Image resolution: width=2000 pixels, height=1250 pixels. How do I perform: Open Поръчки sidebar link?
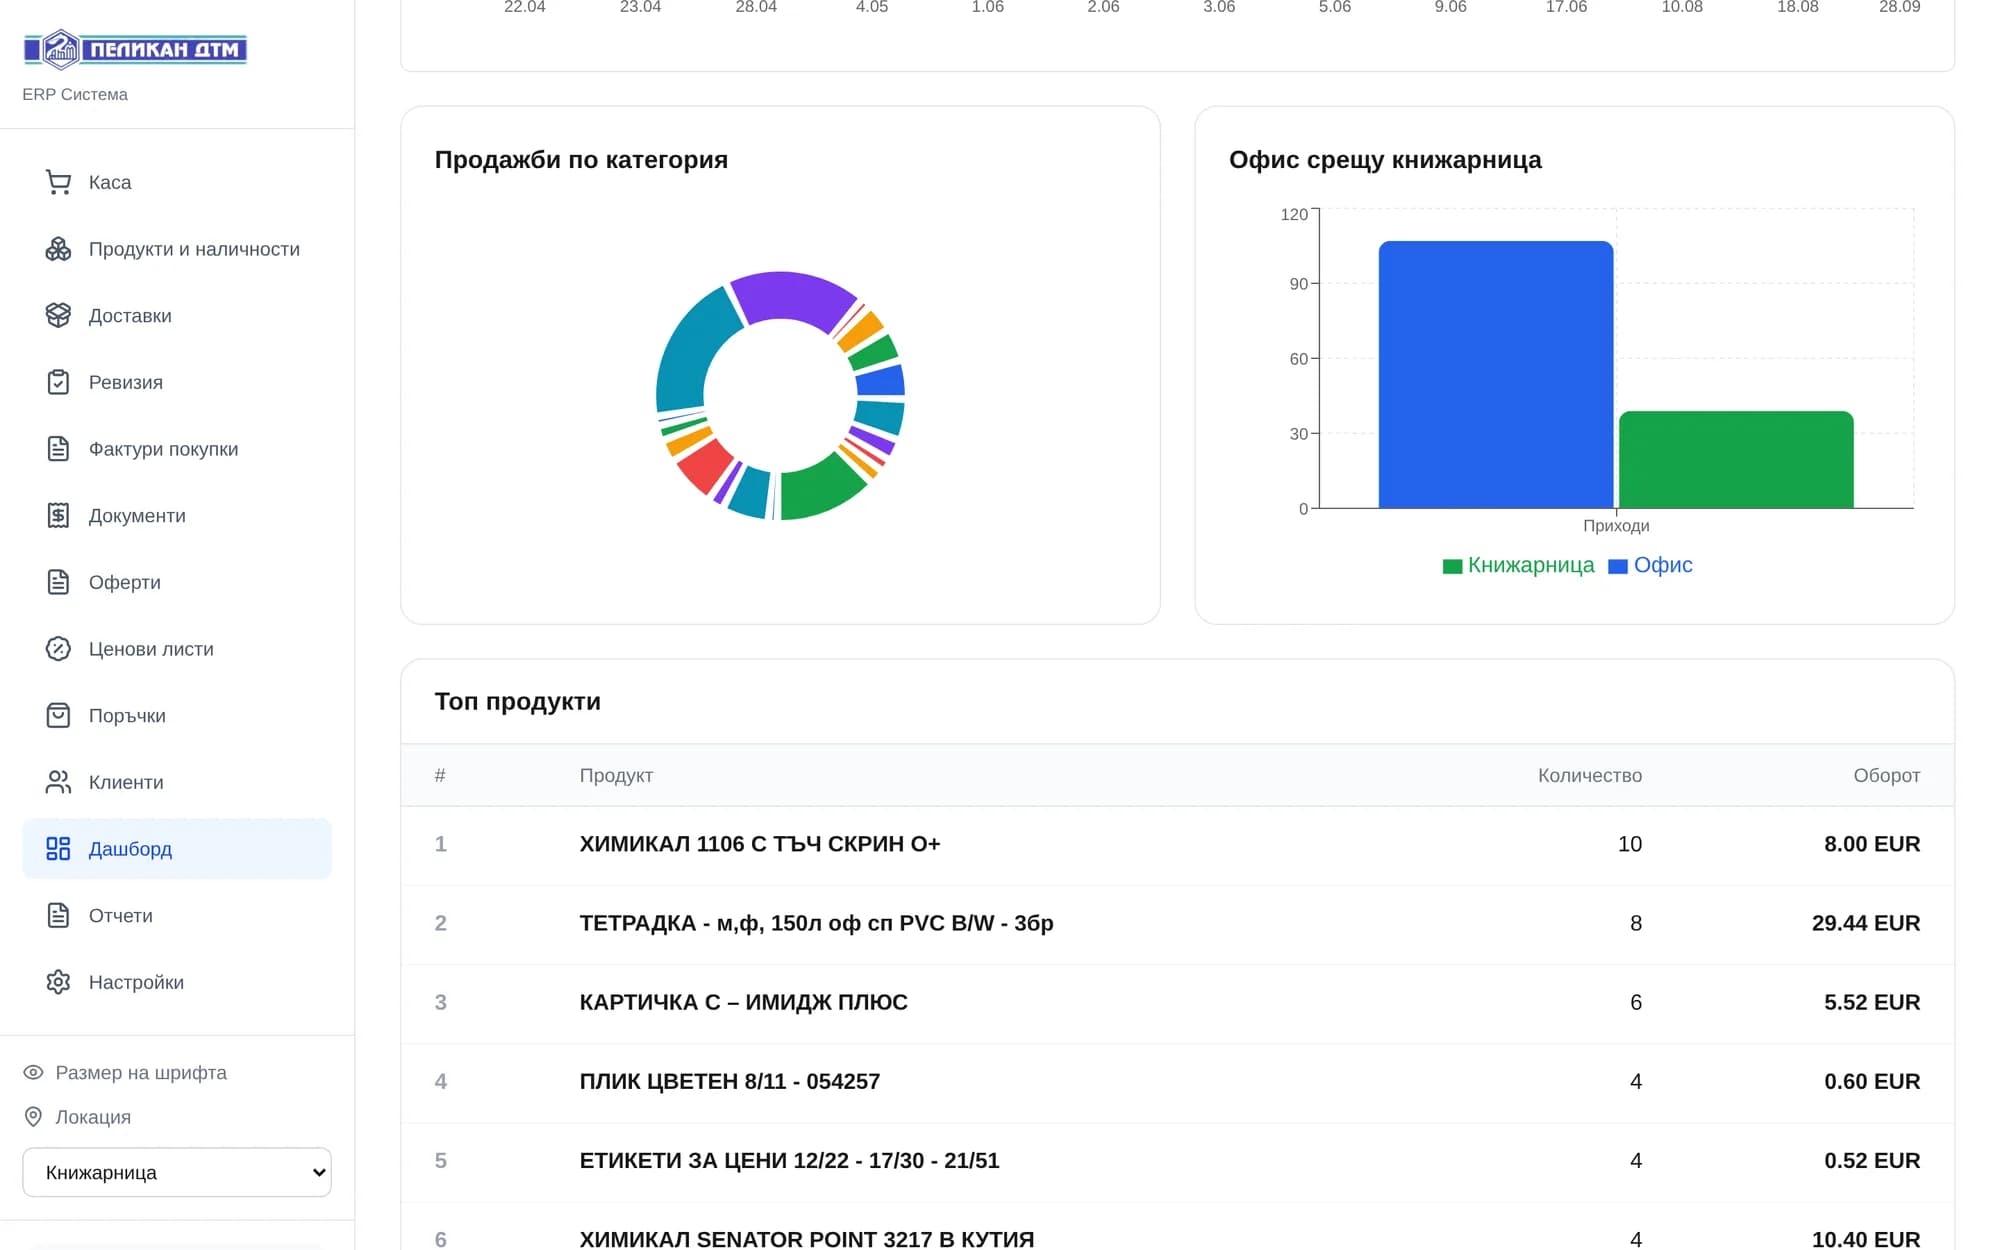pos(177,715)
